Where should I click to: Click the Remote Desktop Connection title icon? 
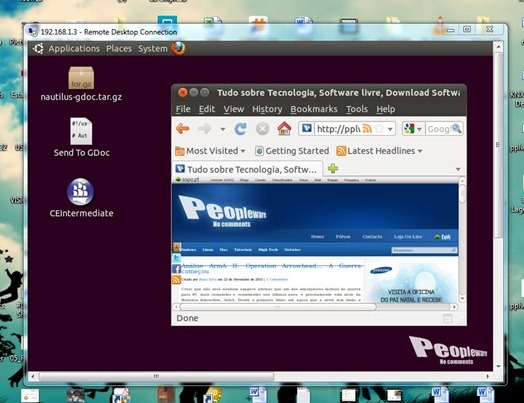click(x=32, y=32)
